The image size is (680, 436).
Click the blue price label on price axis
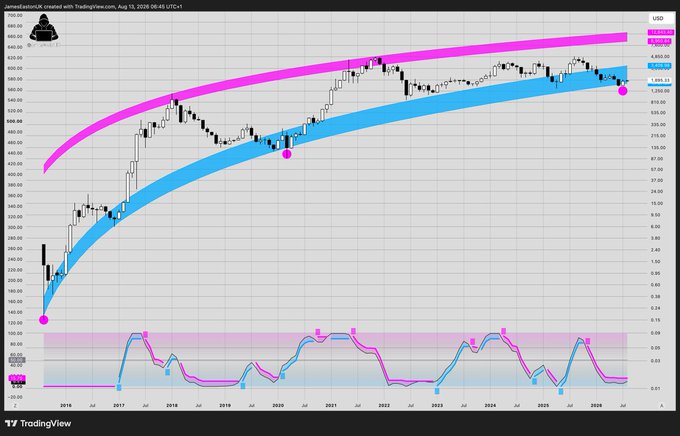pos(660,66)
